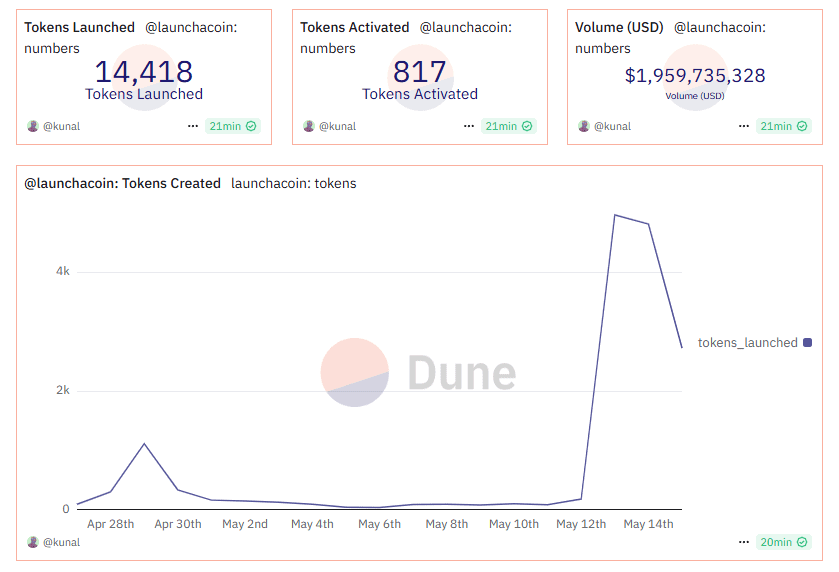Click the May 4th axis label
The image size is (839, 572).
[x=312, y=524]
